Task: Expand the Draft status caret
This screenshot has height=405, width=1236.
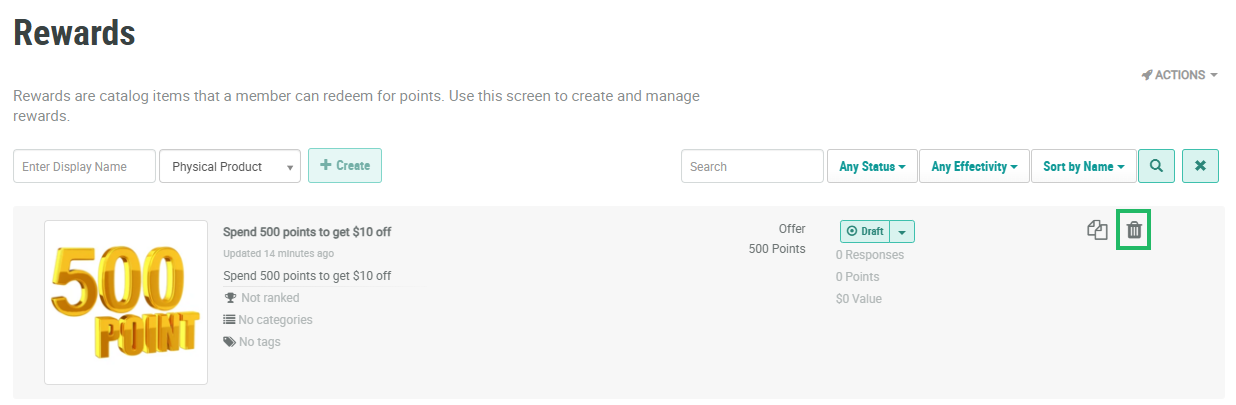Action: coord(902,232)
